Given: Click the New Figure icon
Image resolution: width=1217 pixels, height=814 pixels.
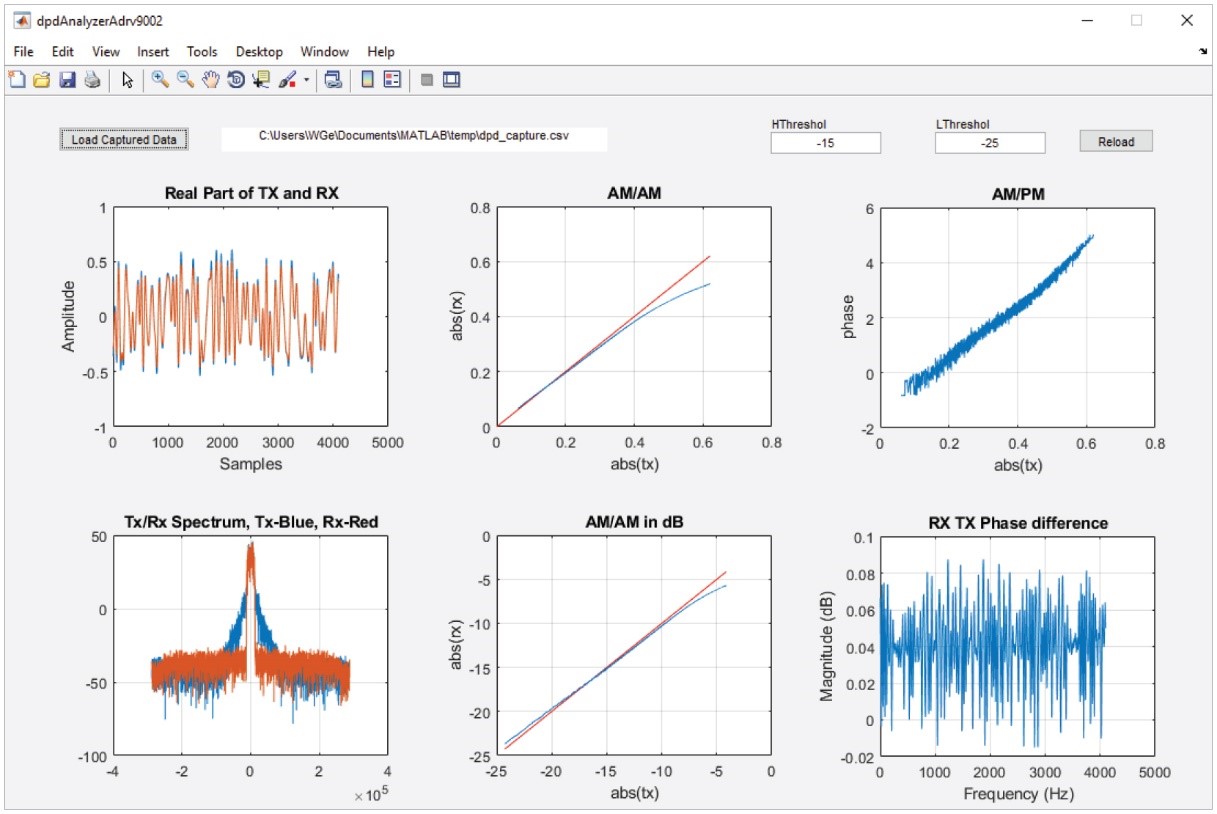Looking at the screenshot, I should (17, 81).
